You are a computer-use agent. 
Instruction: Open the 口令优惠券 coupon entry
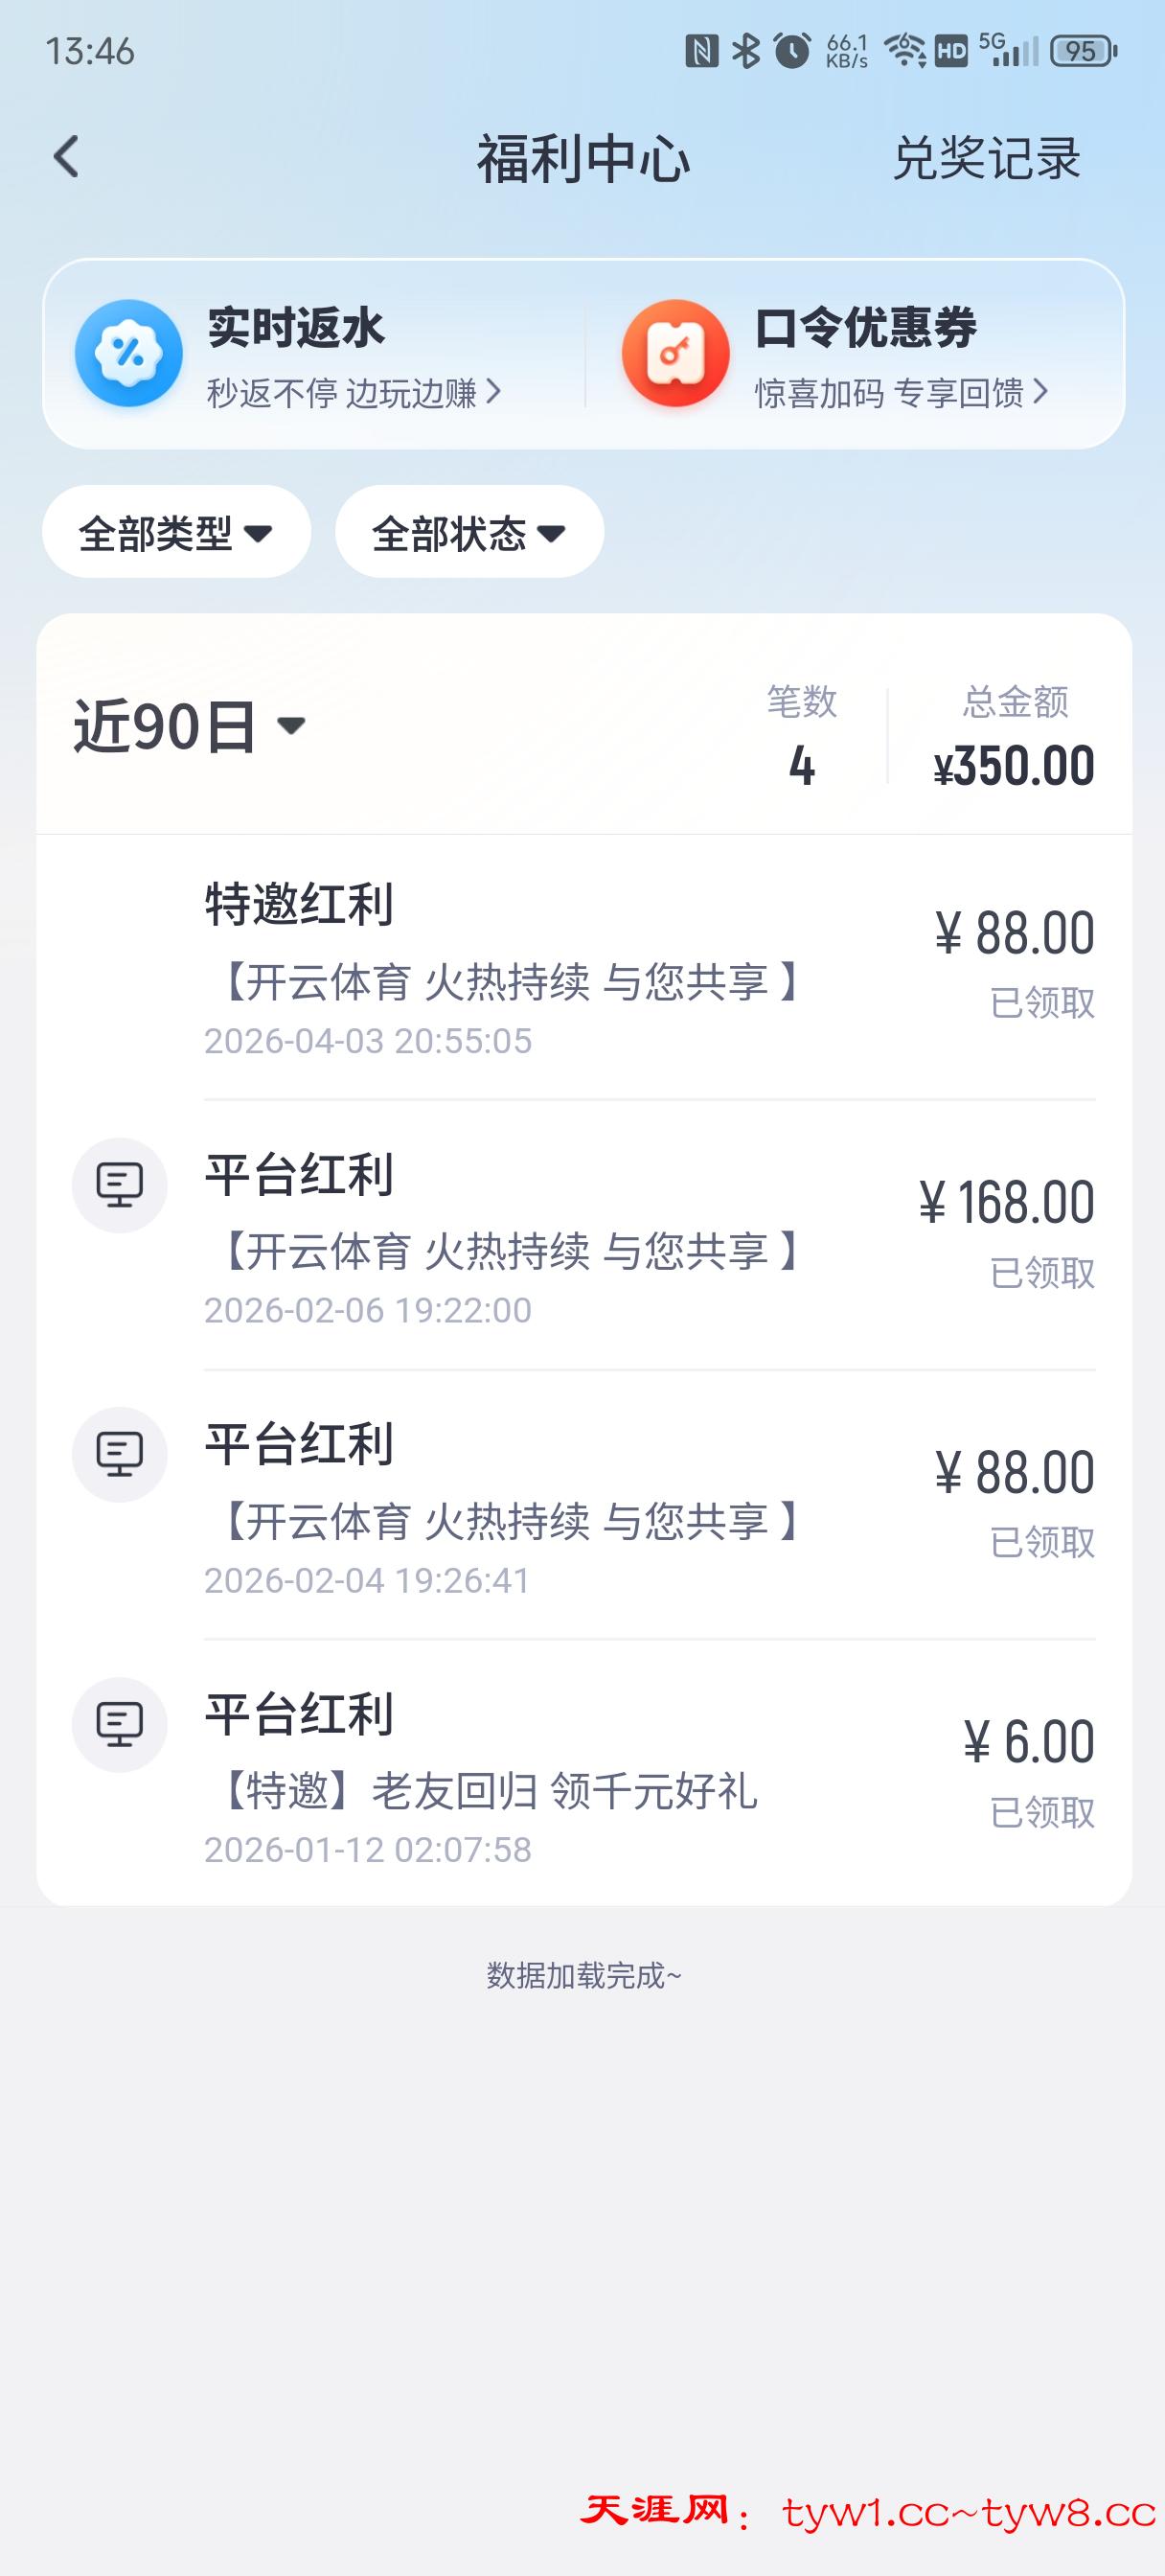pos(865,328)
